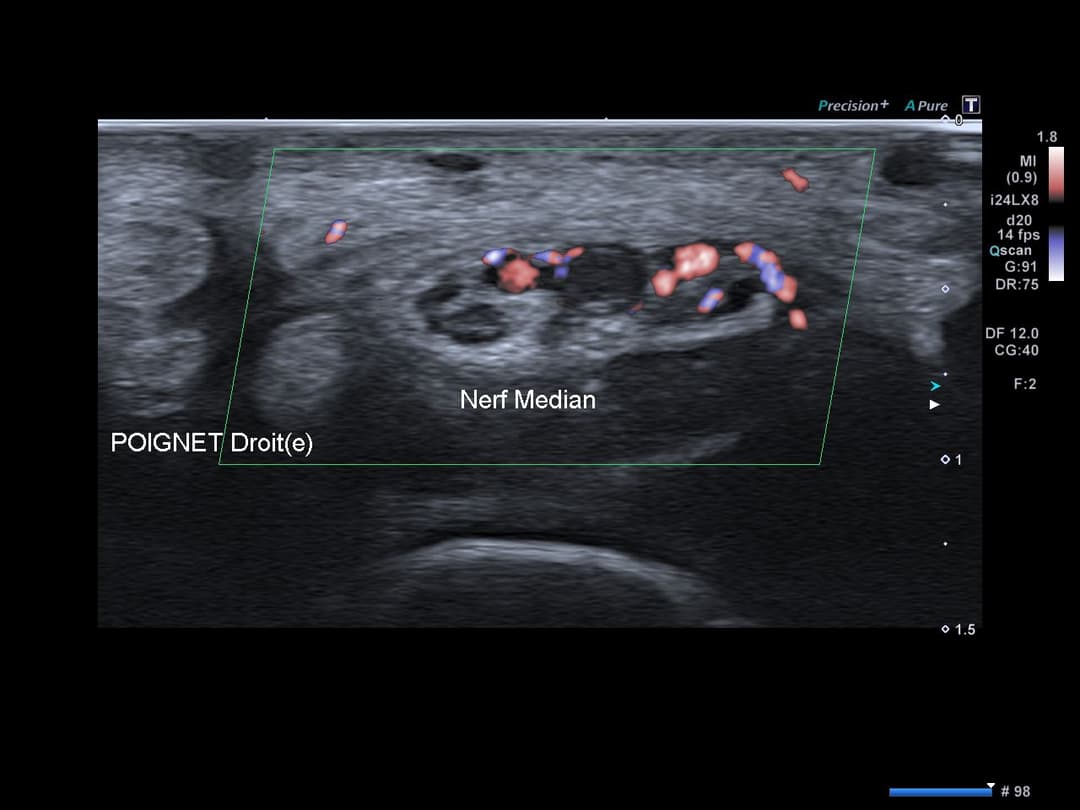Click the boxed T icon near A Pure

[971, 105]
